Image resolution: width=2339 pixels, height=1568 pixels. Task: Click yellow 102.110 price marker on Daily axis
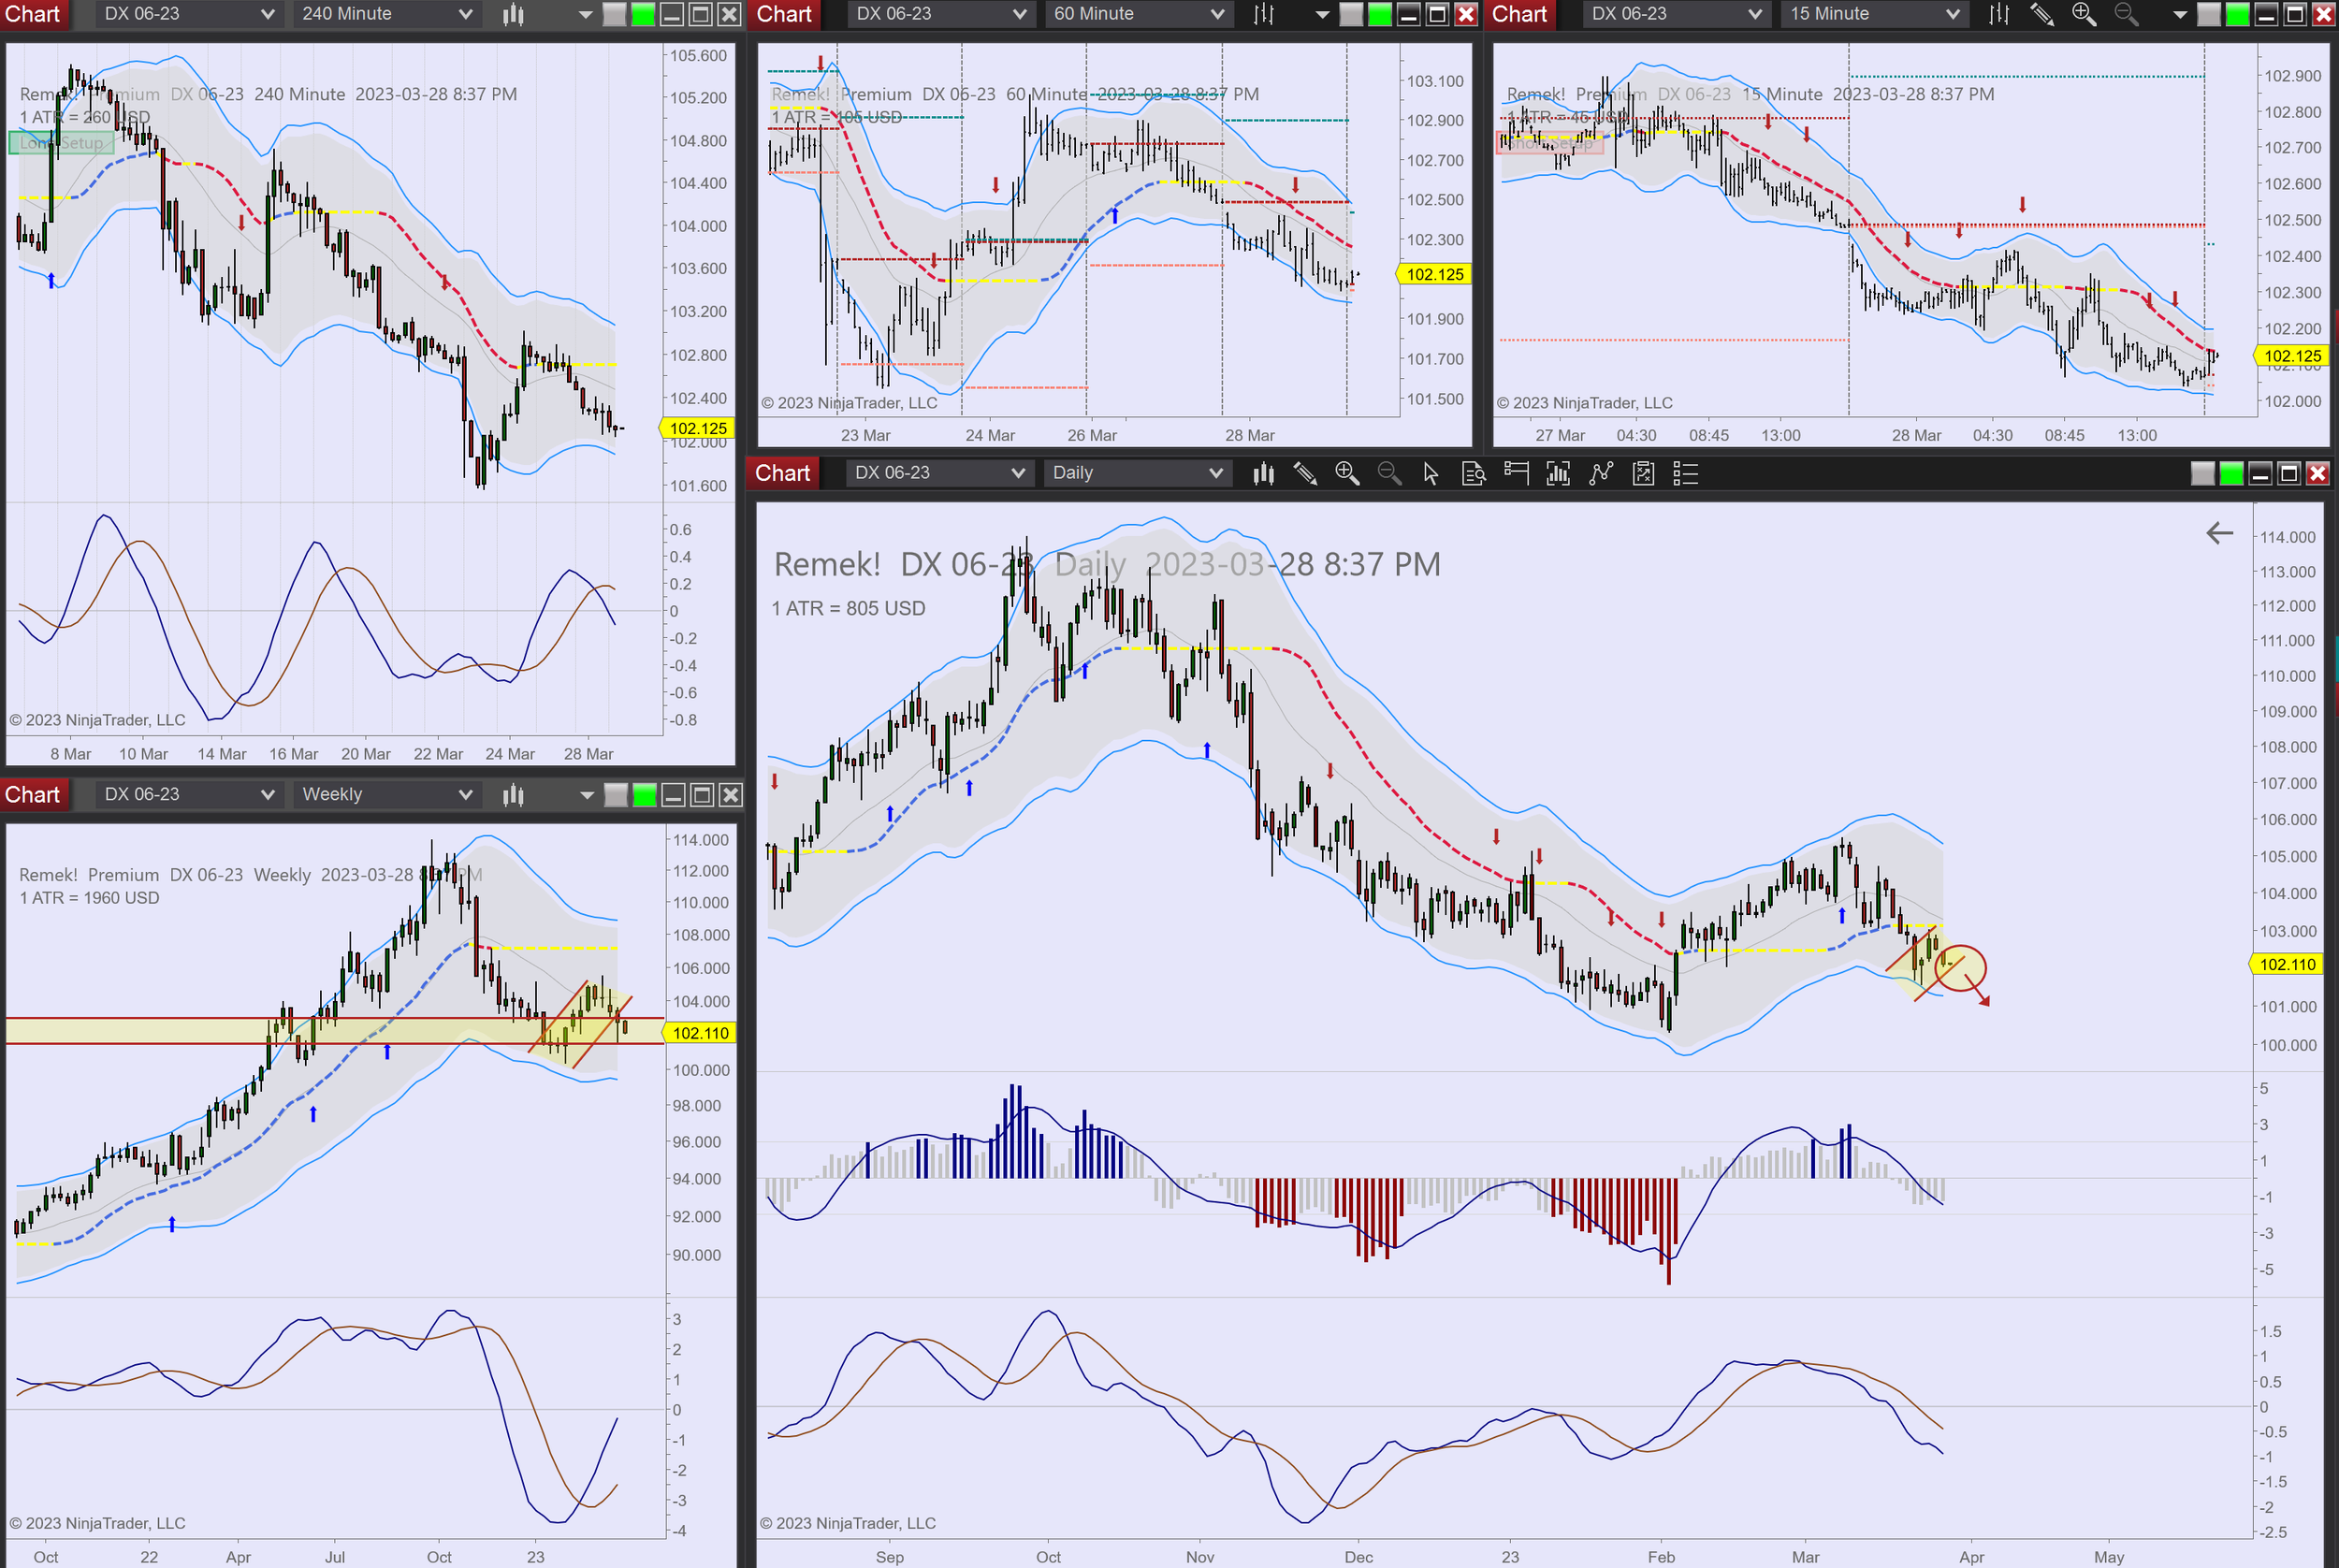click(x=2287, y=964)
